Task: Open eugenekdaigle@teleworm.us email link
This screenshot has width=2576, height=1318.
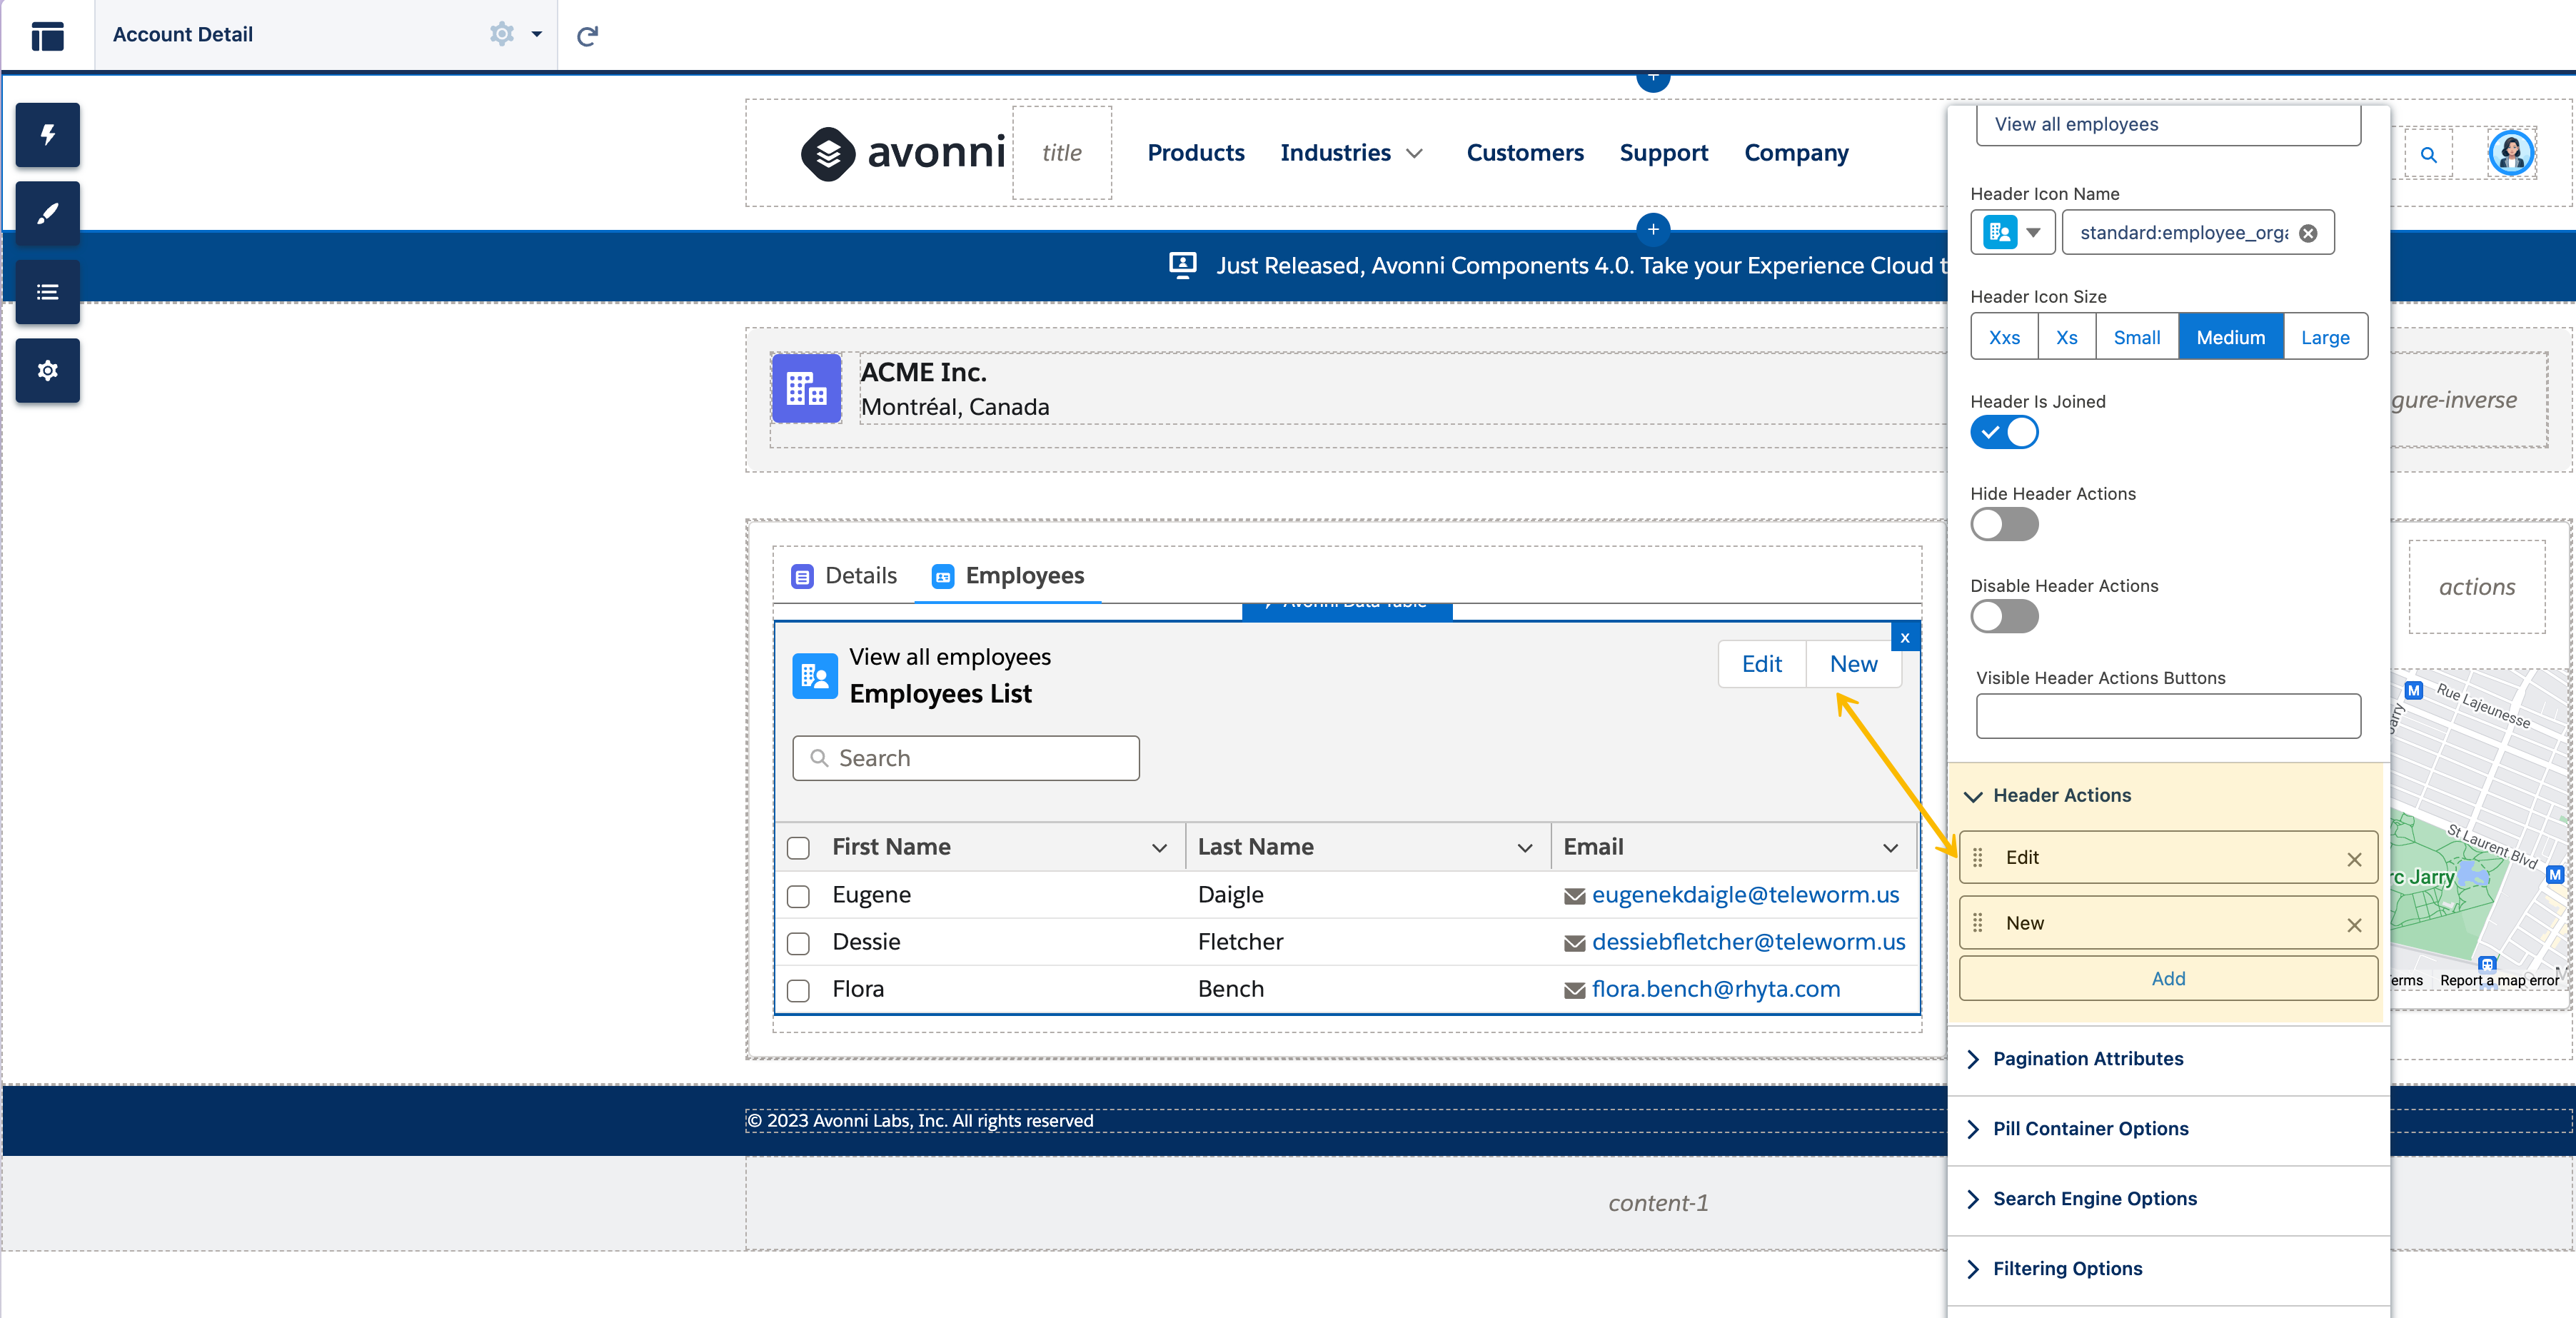Action: (1744, 895)
